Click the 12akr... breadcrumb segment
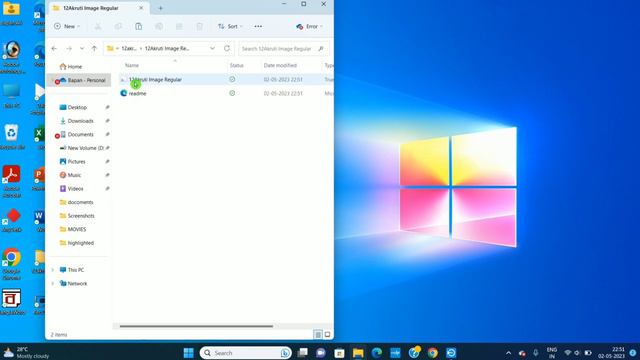 pyautogui.click(x=129, y=49)
